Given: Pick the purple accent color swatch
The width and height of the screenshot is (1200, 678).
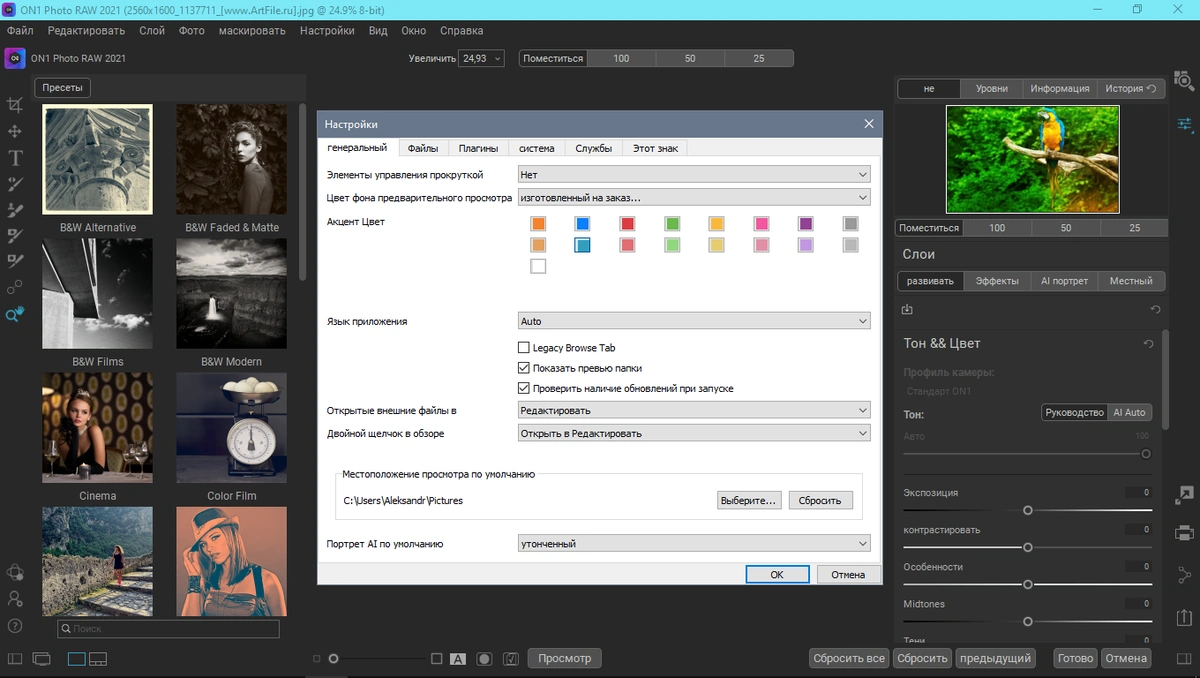Looking at the screenshot, I should click(x=806, y=224).
